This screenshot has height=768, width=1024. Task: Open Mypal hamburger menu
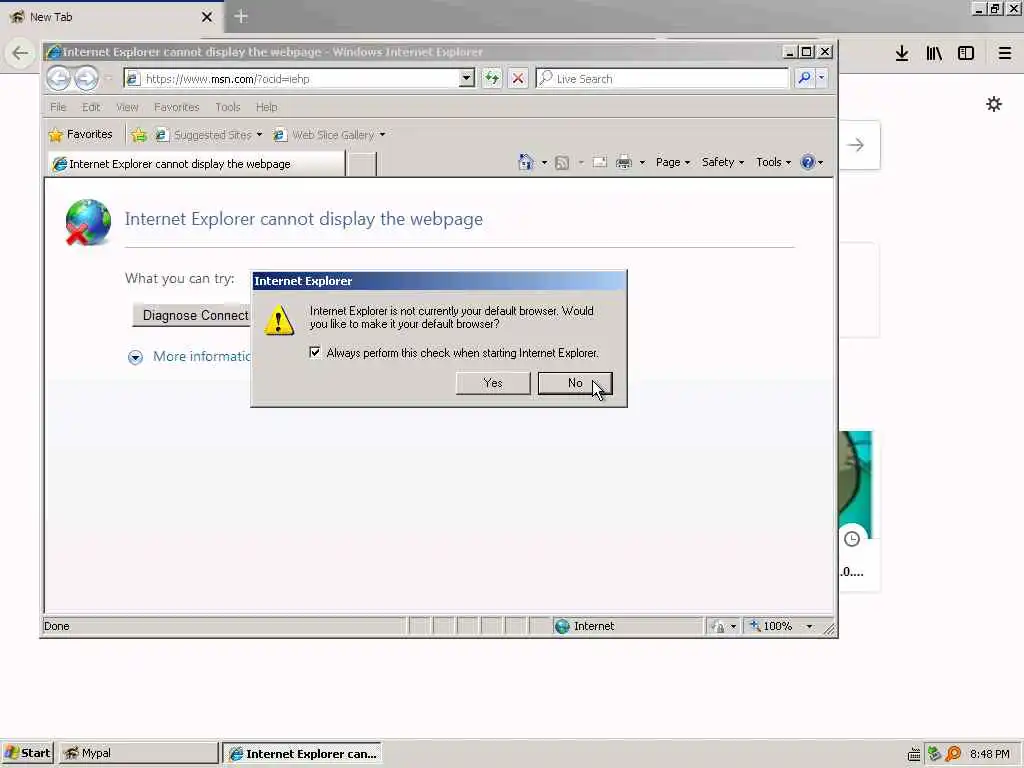pyautogui.click(x=1005, y=53)
